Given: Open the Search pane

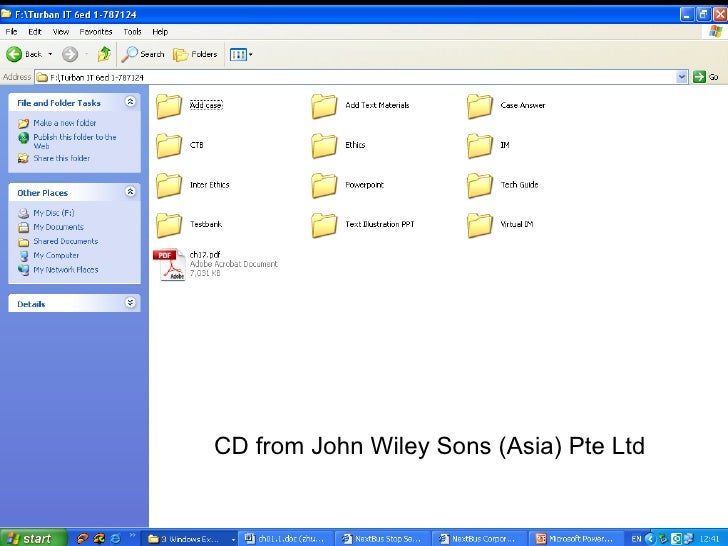Looking at the screenshot, I should [143, 54].
